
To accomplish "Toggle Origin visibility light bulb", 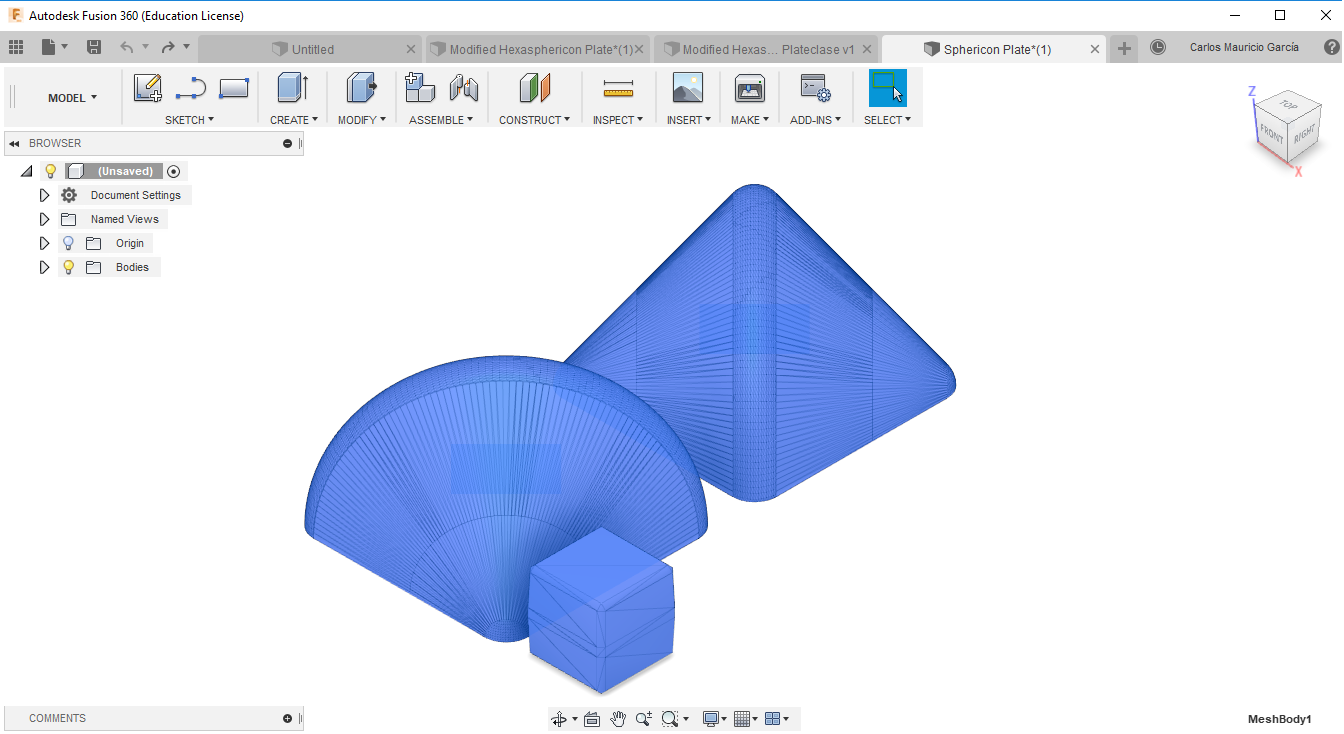I will point(69,243).
